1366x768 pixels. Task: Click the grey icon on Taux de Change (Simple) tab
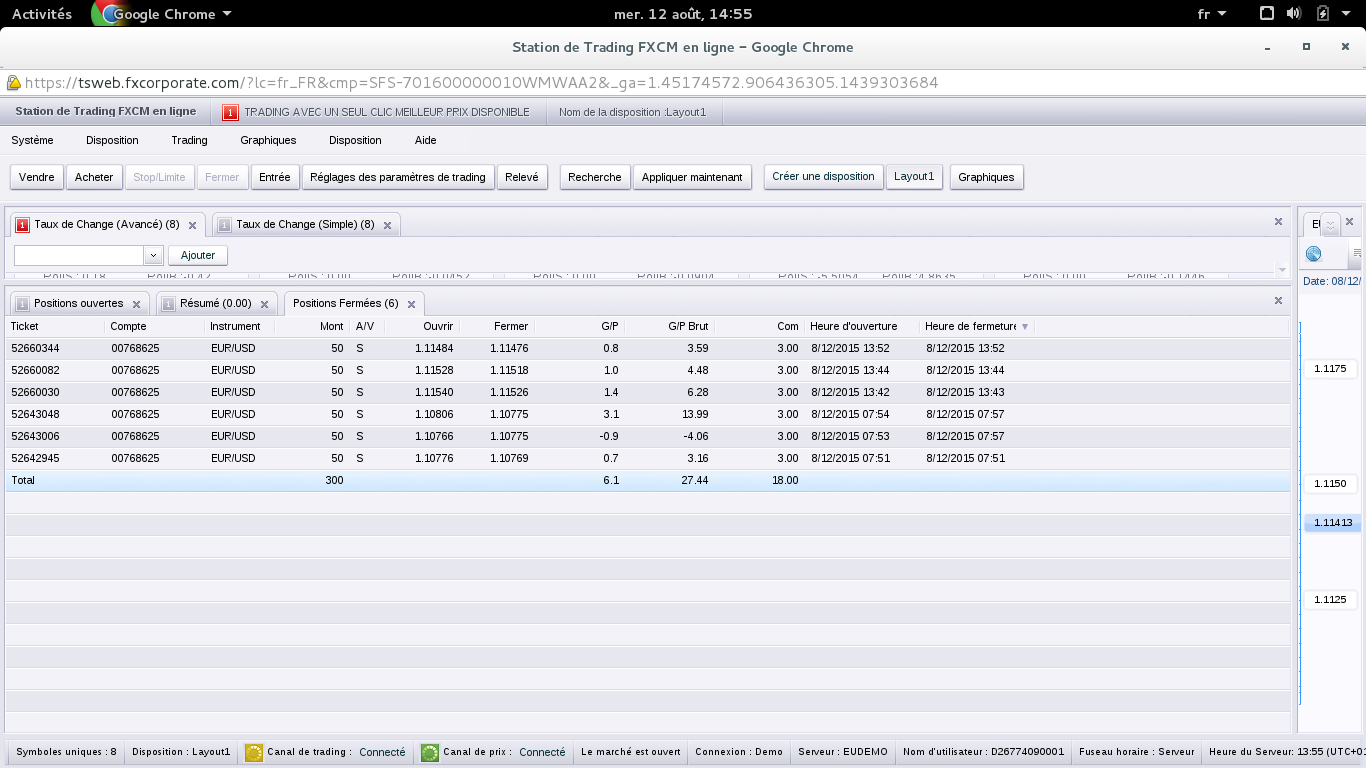pos(224,225)
